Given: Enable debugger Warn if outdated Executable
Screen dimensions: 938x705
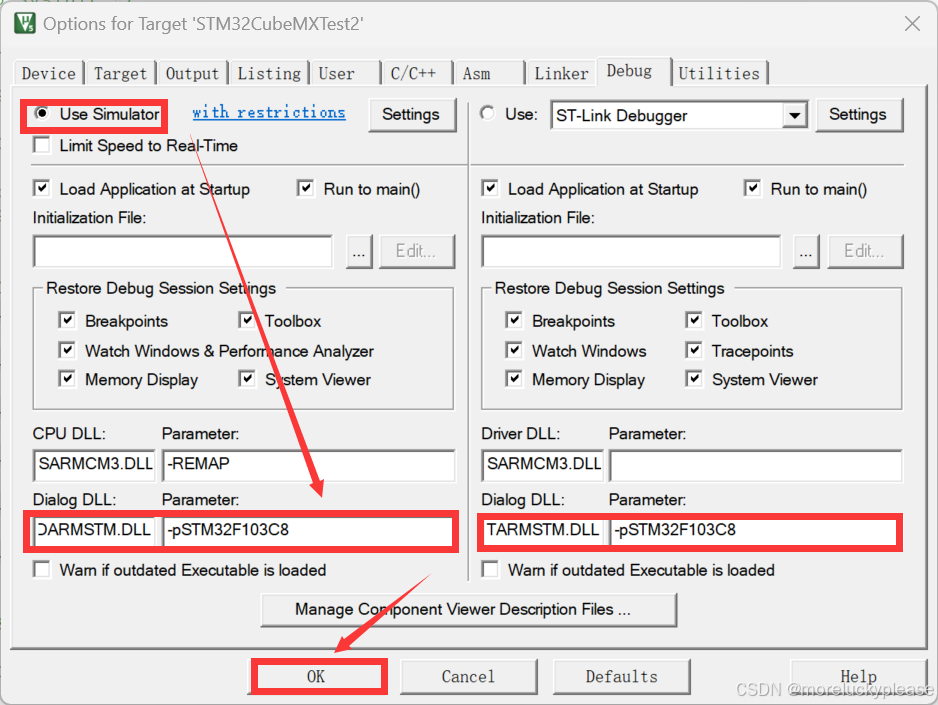Looking at the screenshot, I should [489, 569].
